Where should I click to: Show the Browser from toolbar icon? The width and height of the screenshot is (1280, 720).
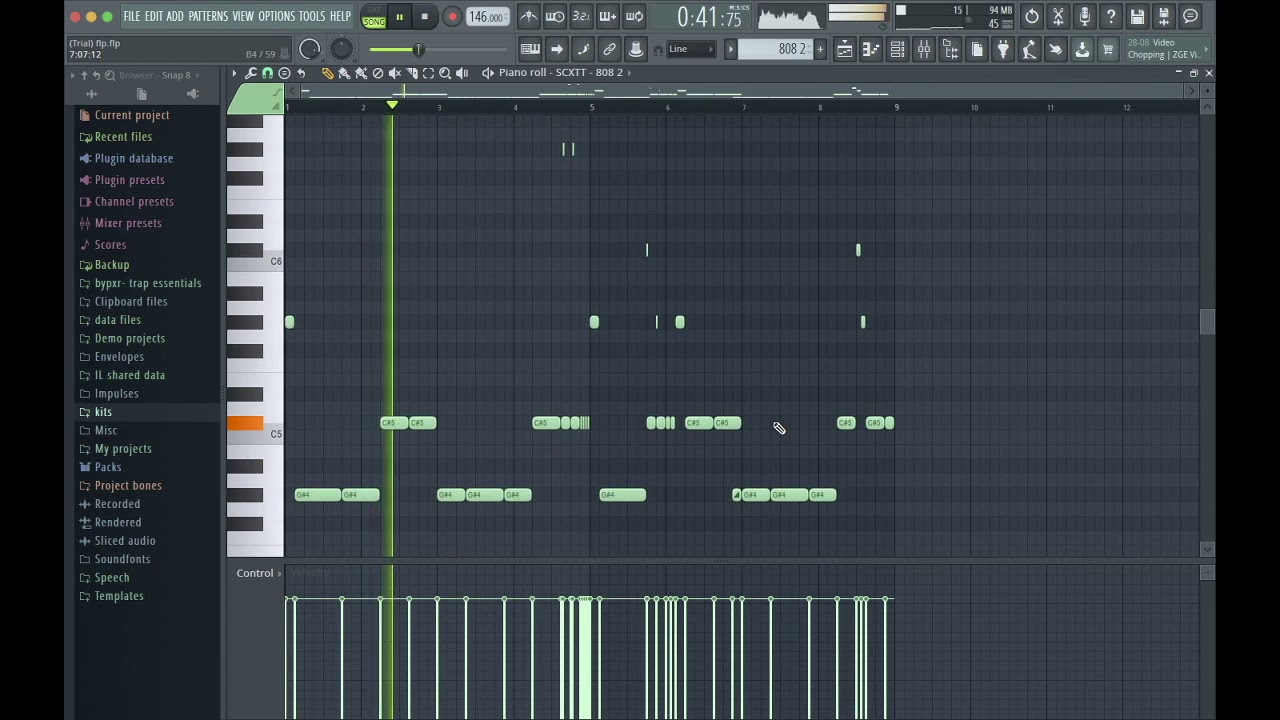point(950,50)
